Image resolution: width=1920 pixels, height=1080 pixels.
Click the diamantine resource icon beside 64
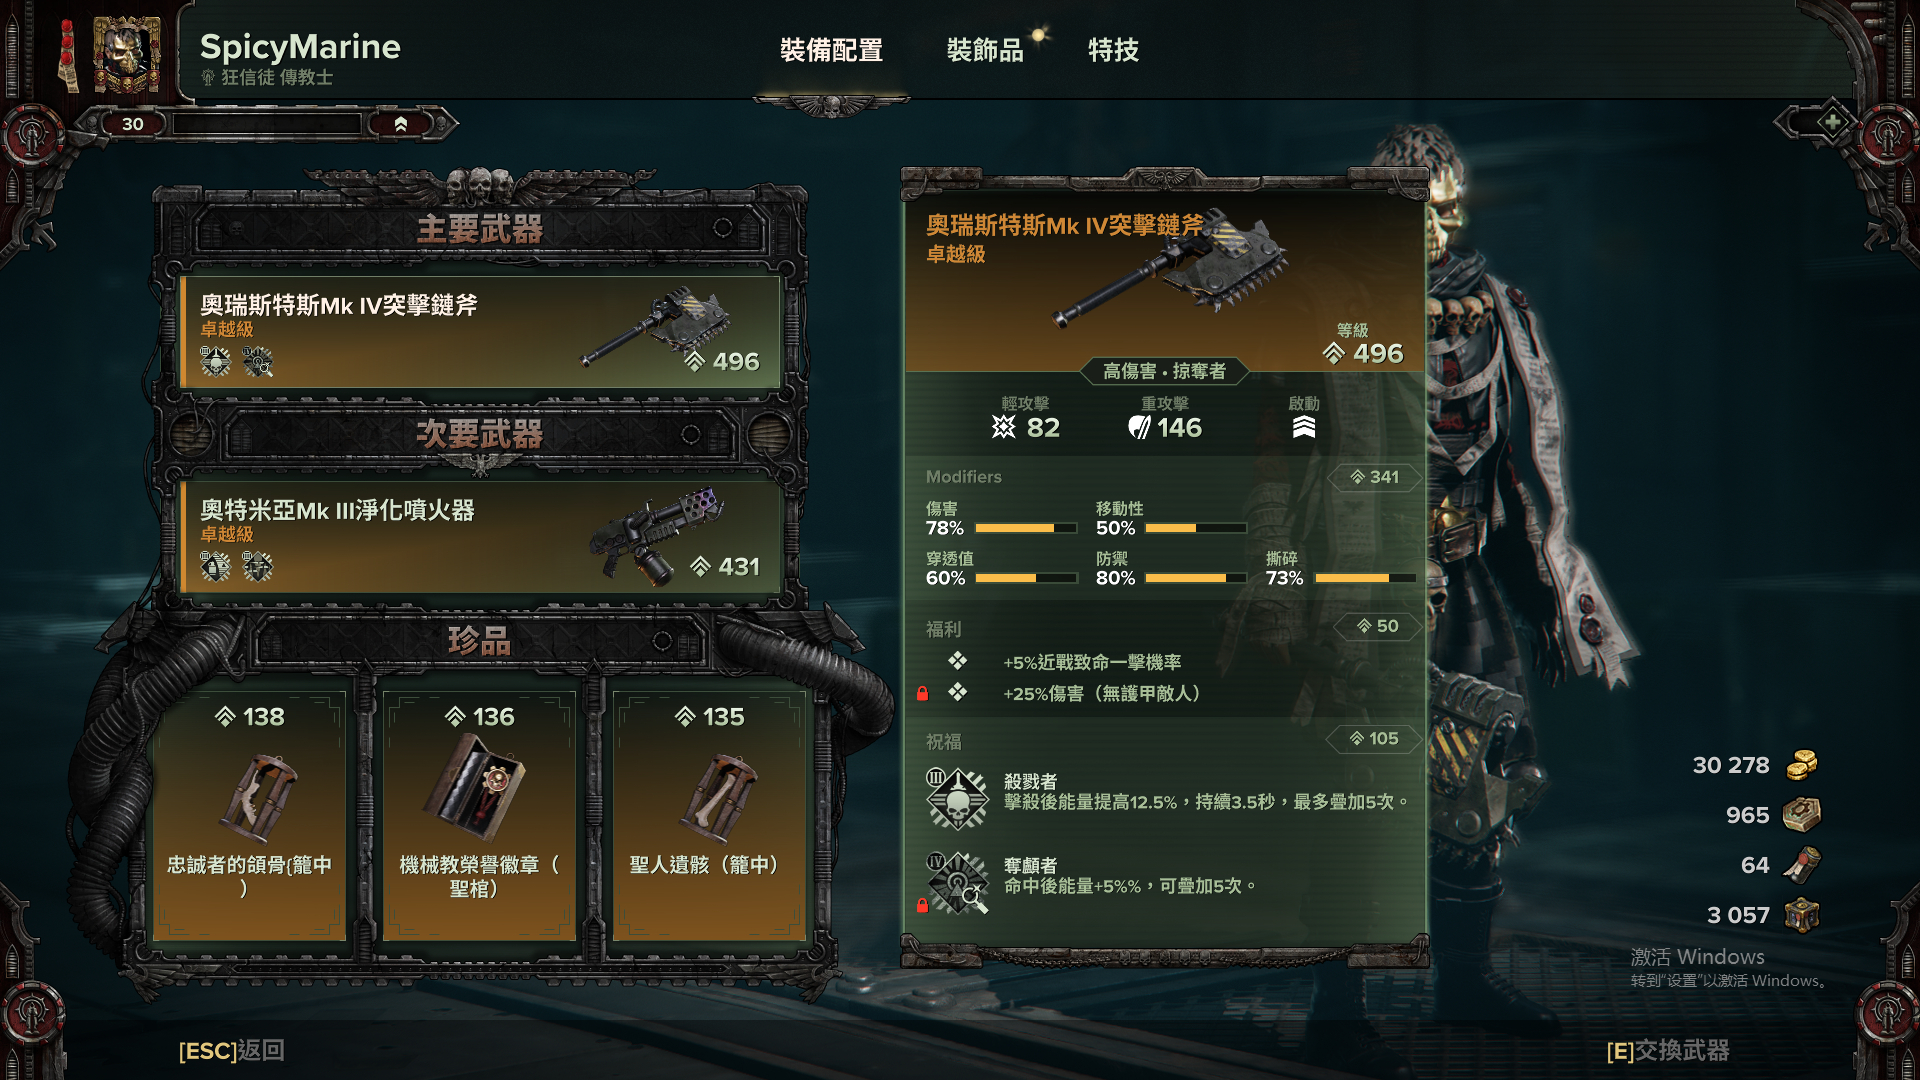[1802, 865]
